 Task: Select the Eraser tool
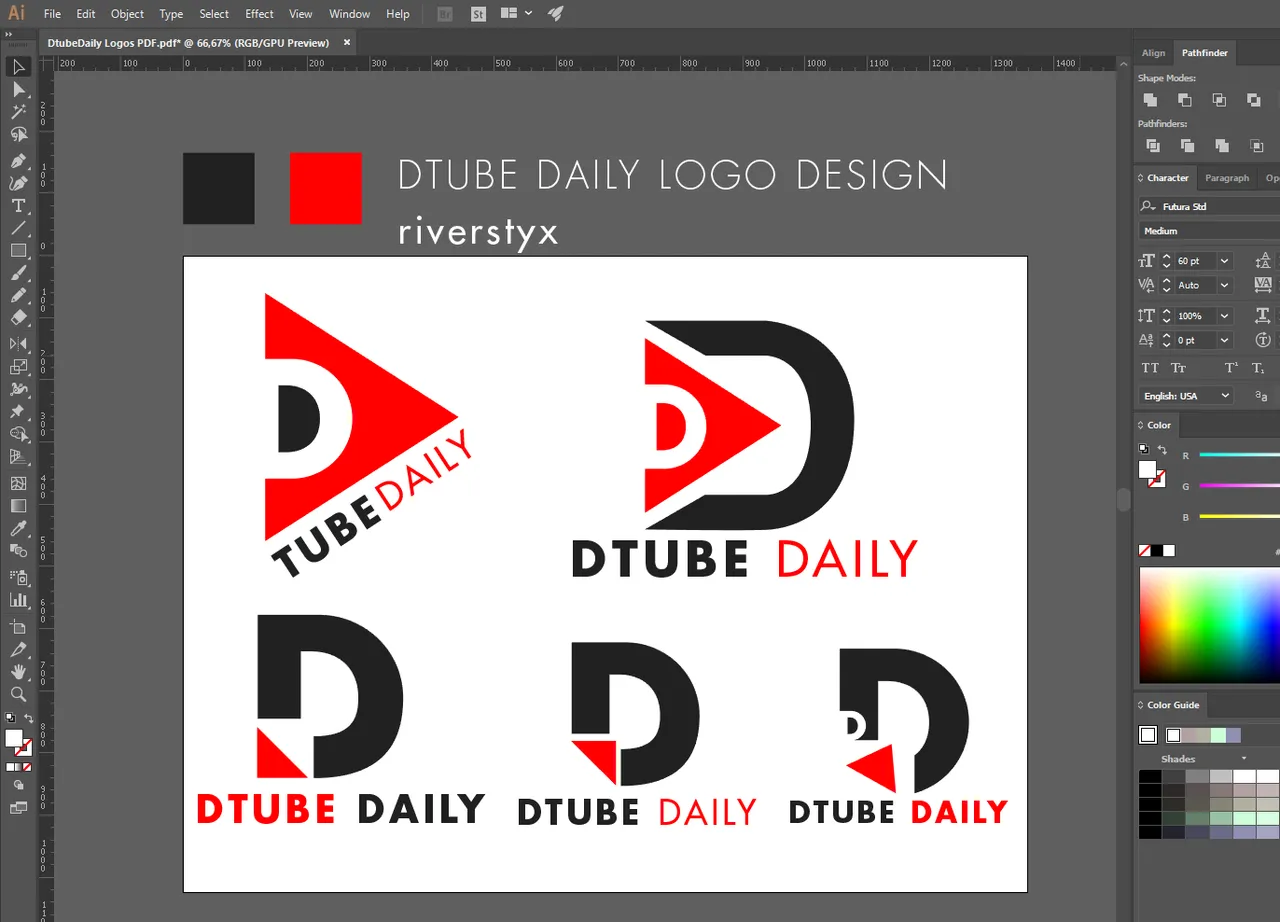pos(18,318)
